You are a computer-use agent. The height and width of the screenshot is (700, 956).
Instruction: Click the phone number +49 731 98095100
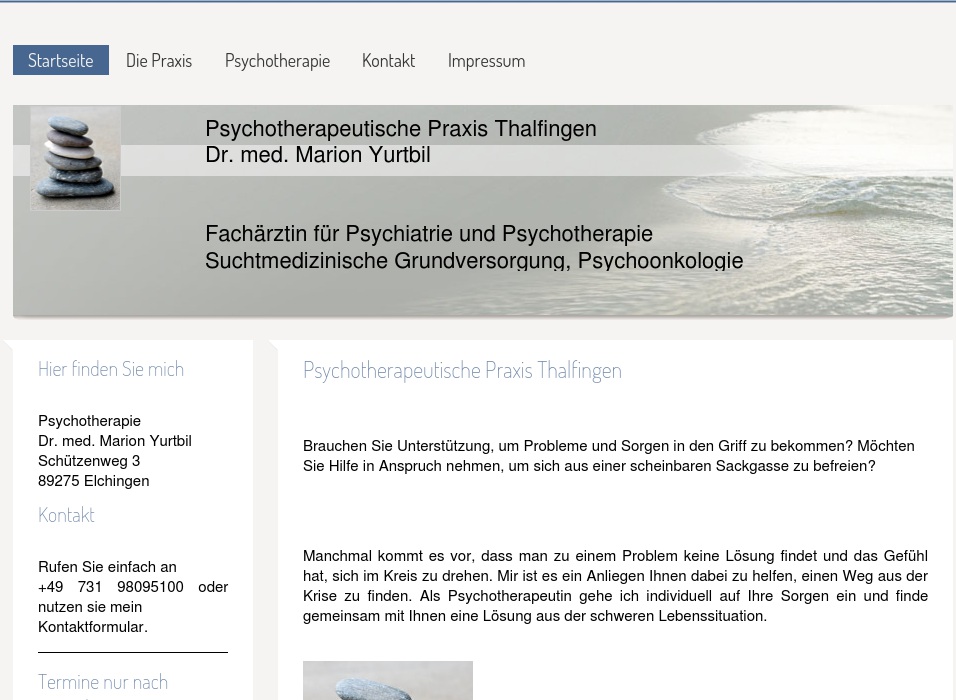pyautogui.click(x=110, y=587)
